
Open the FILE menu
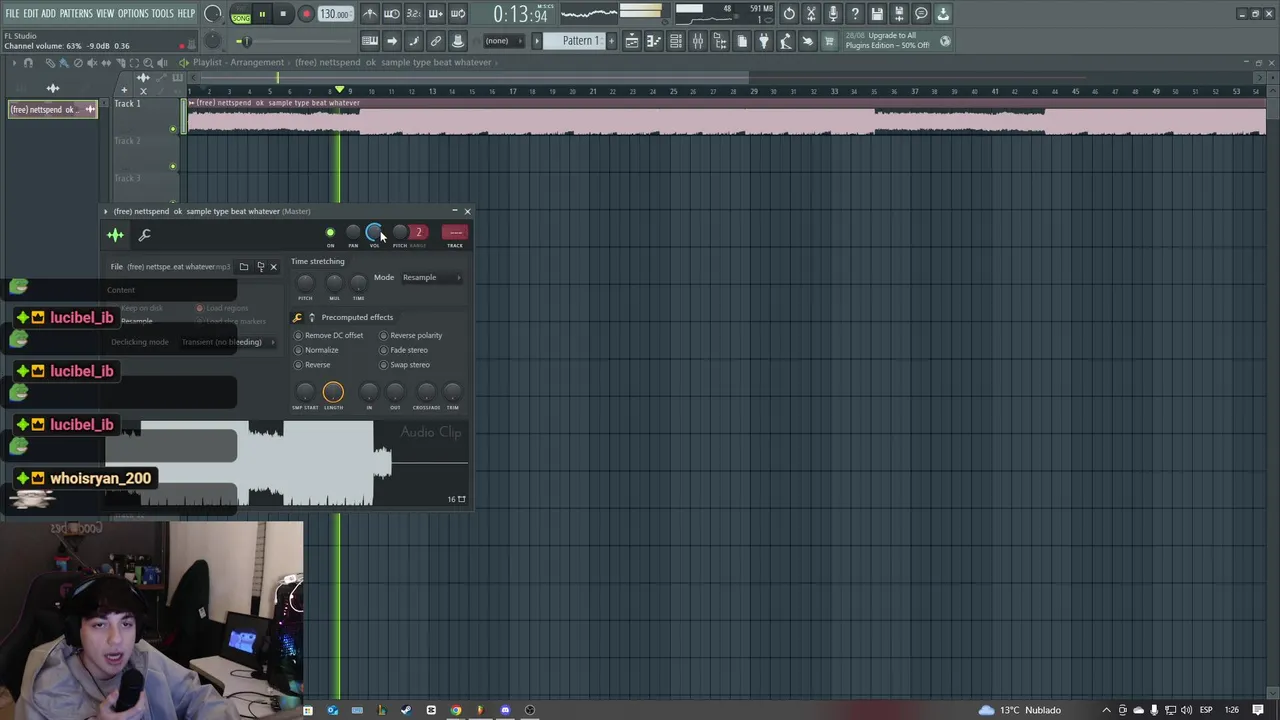coord(12,14)
